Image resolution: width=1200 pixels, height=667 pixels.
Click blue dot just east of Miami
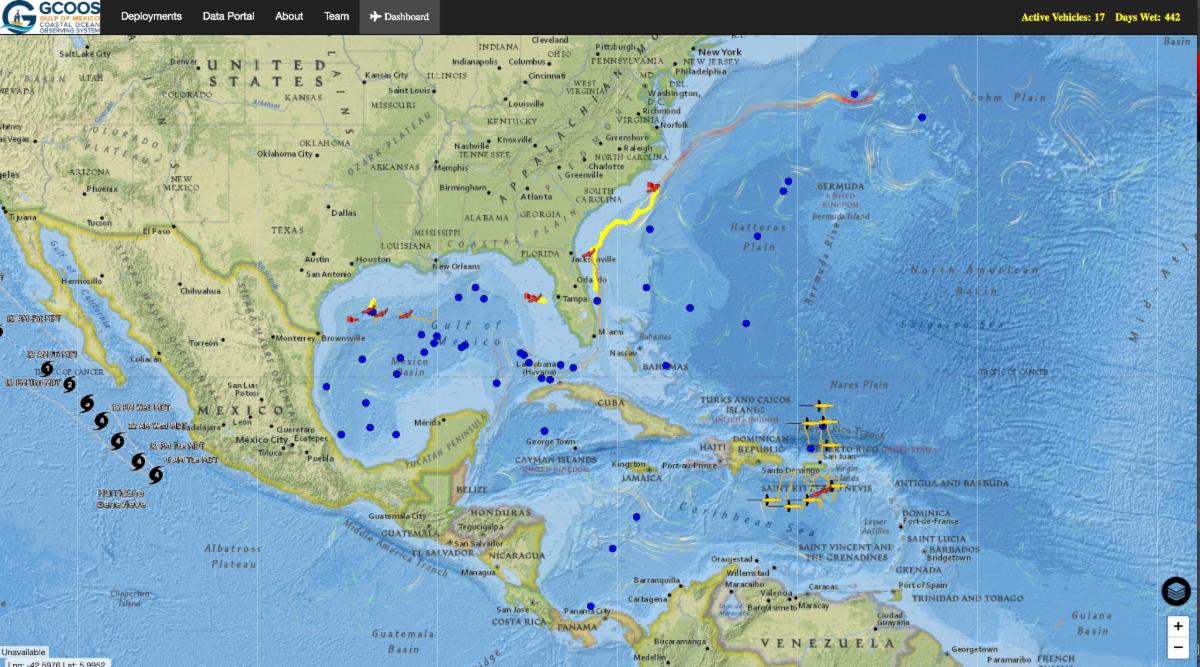coord(597,301)
